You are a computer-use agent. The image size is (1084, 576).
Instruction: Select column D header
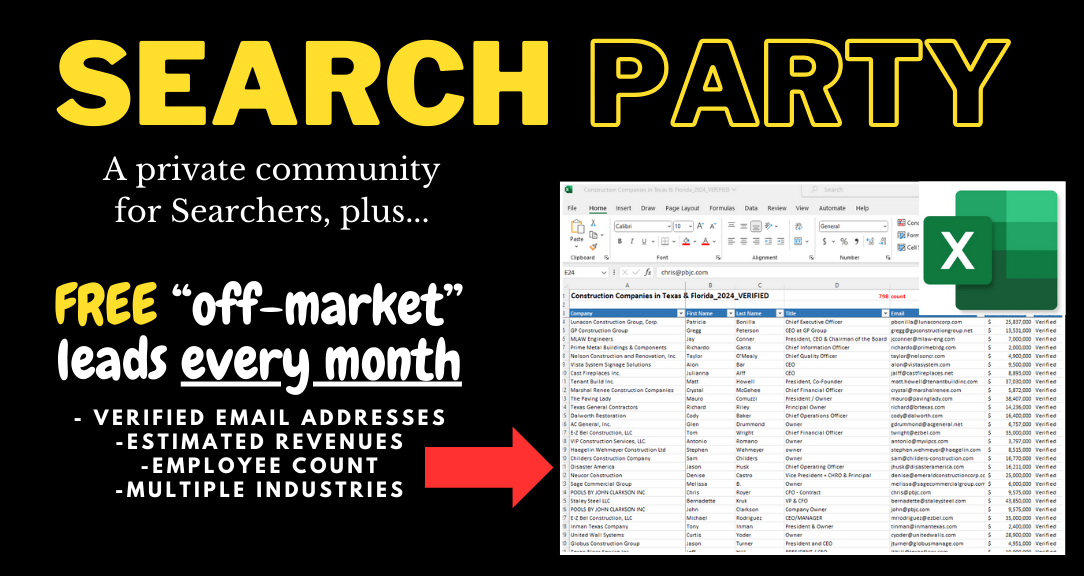(x=837, y=285)
